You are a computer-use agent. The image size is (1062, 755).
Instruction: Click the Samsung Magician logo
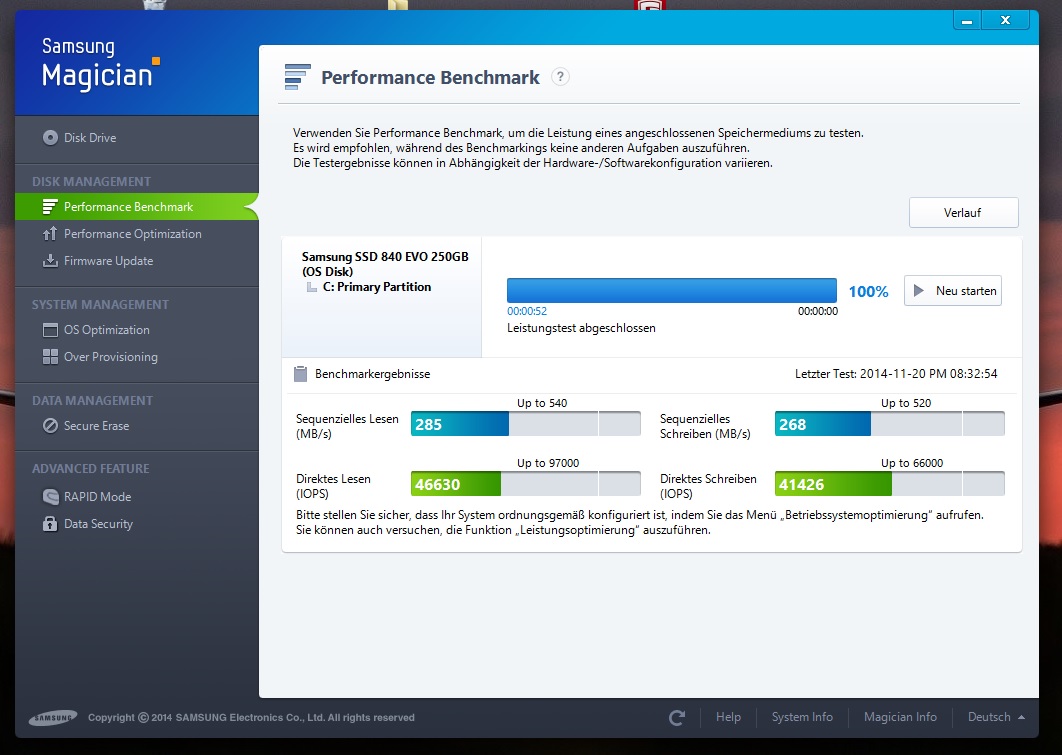(100, 64)
